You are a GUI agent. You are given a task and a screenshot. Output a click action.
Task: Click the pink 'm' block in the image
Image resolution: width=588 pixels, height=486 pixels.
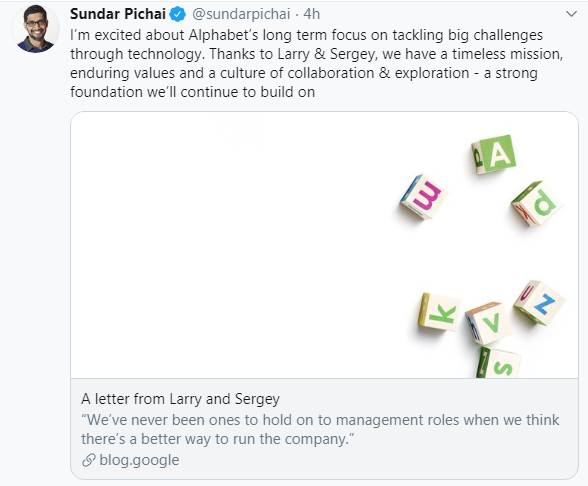tap(424, 196)
